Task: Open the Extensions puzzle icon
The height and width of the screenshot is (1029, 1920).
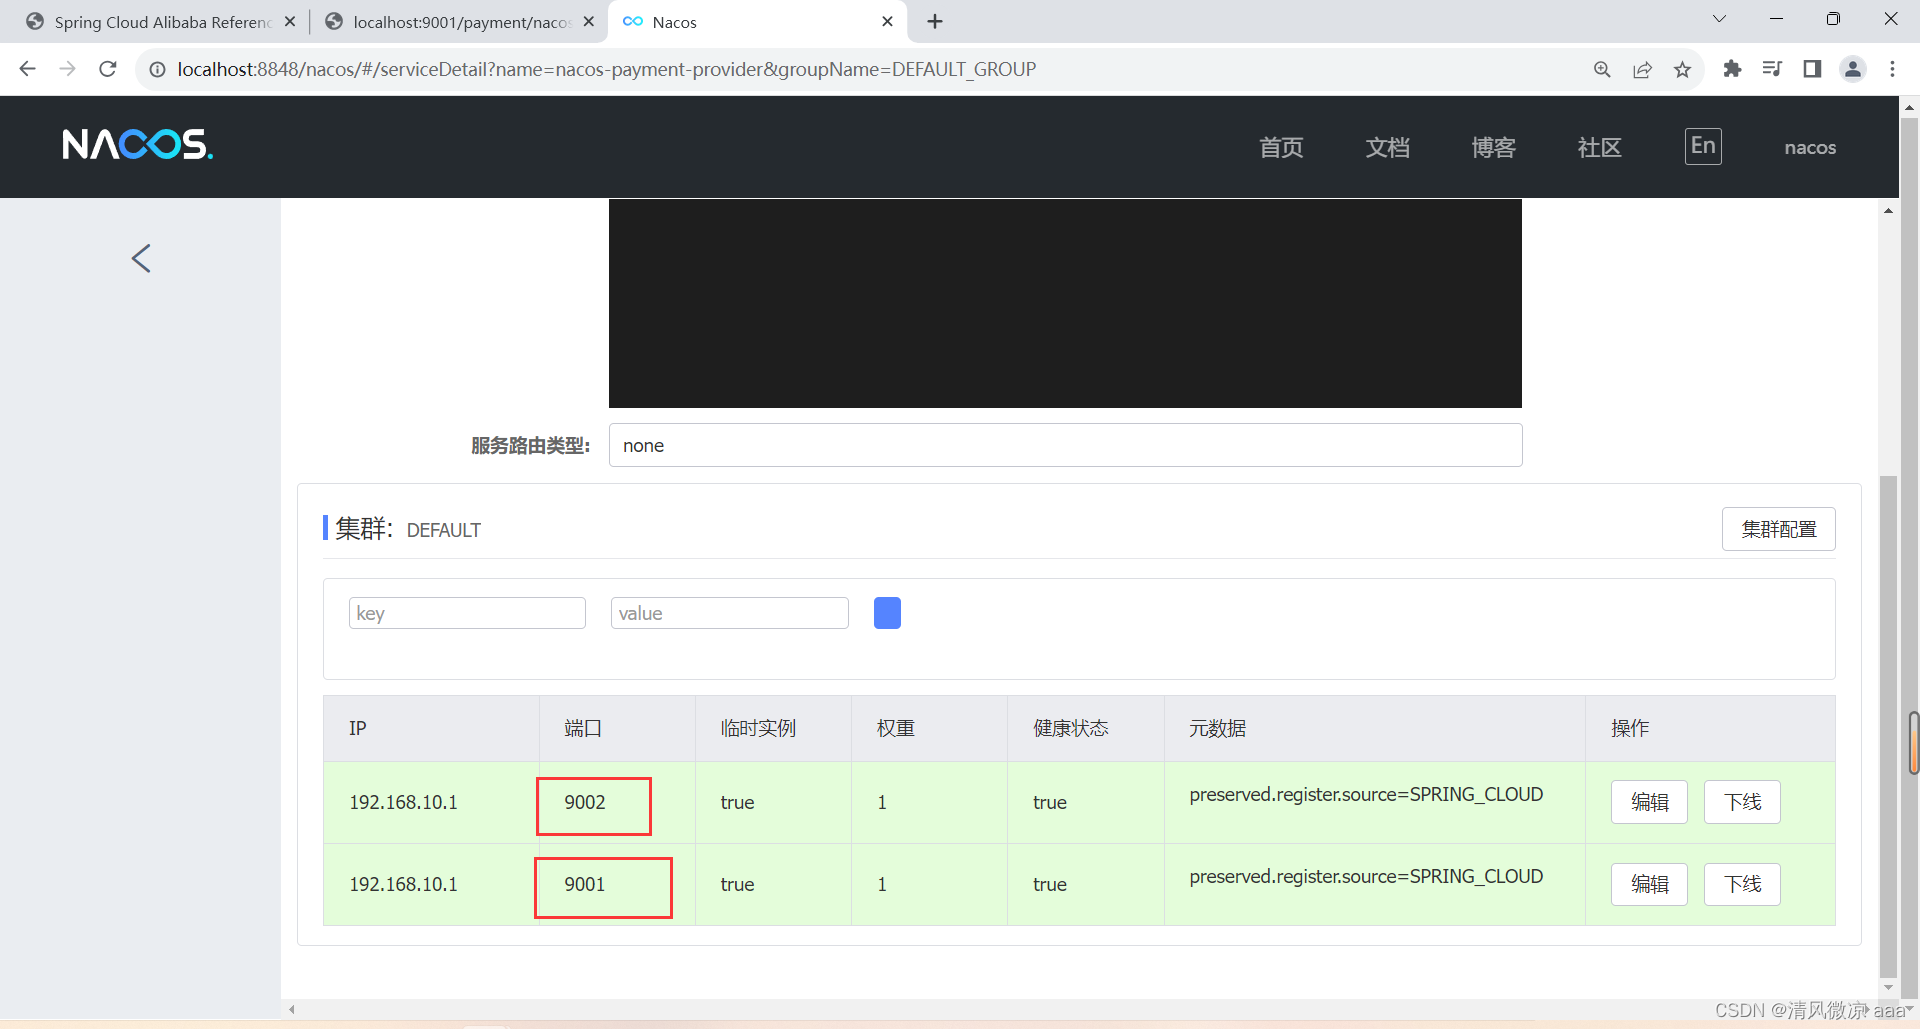Action: pyautogui.click(x=1732, y=69)
